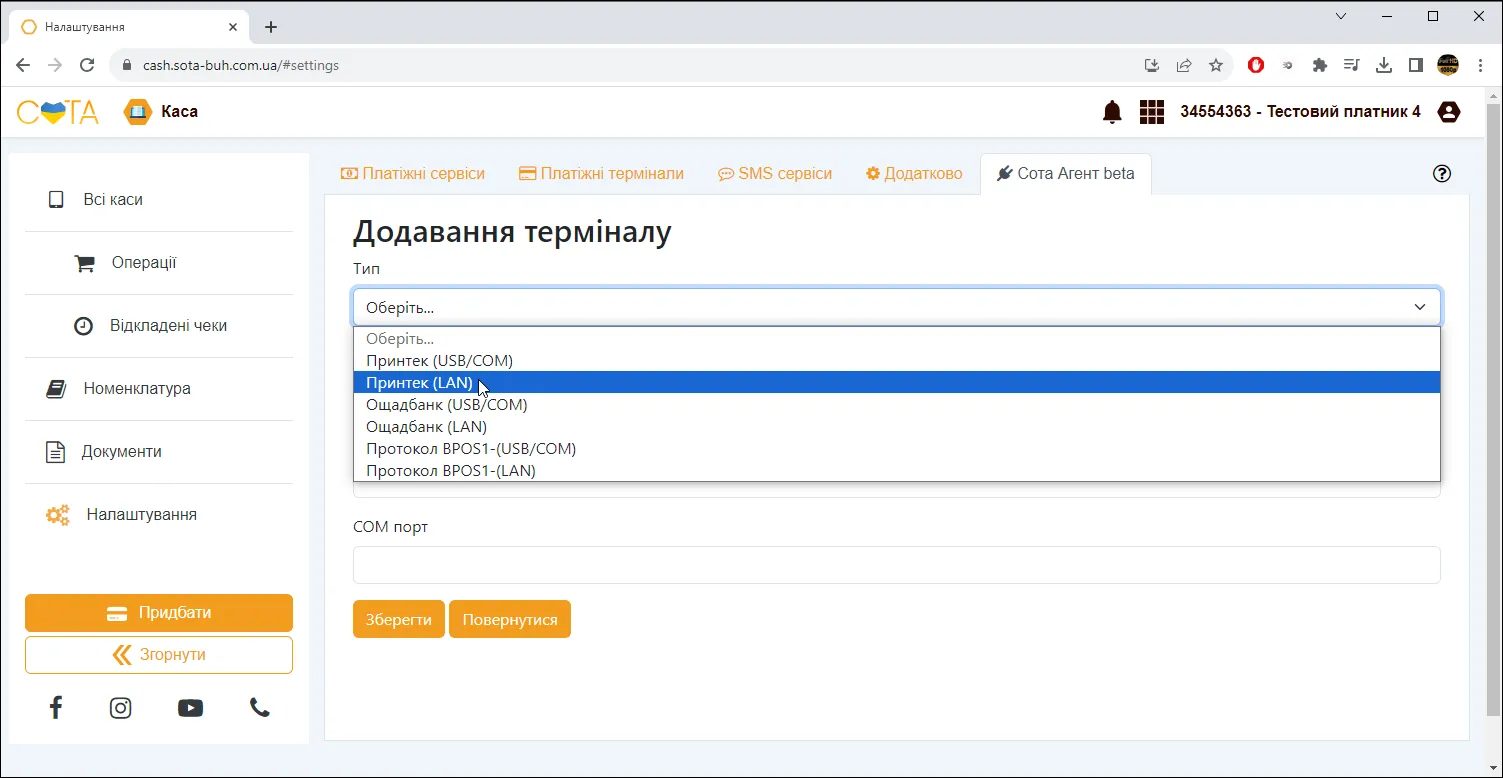
Task: Switch to Платіжні сервіси tab
Action: click(413, 174)
